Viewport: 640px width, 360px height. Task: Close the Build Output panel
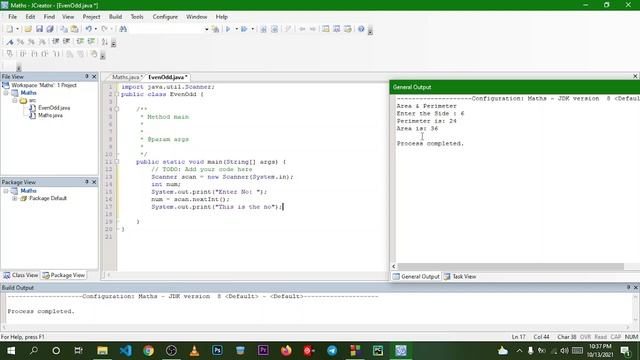point(636,288)
